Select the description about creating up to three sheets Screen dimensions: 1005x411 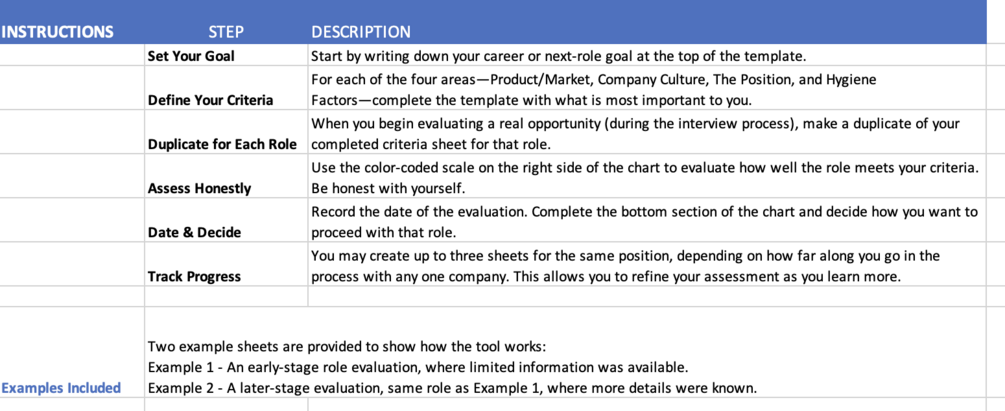(x=625, y=265)
